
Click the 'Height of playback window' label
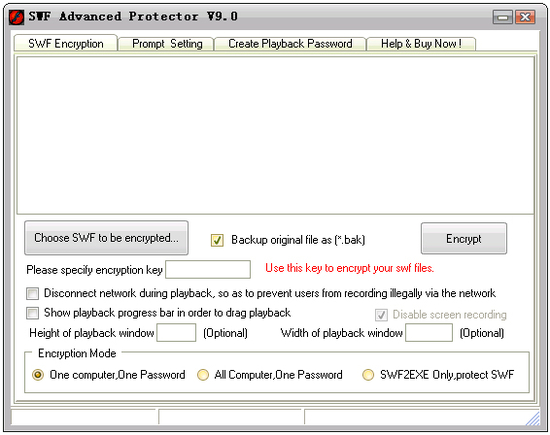(x=92, y=333)
